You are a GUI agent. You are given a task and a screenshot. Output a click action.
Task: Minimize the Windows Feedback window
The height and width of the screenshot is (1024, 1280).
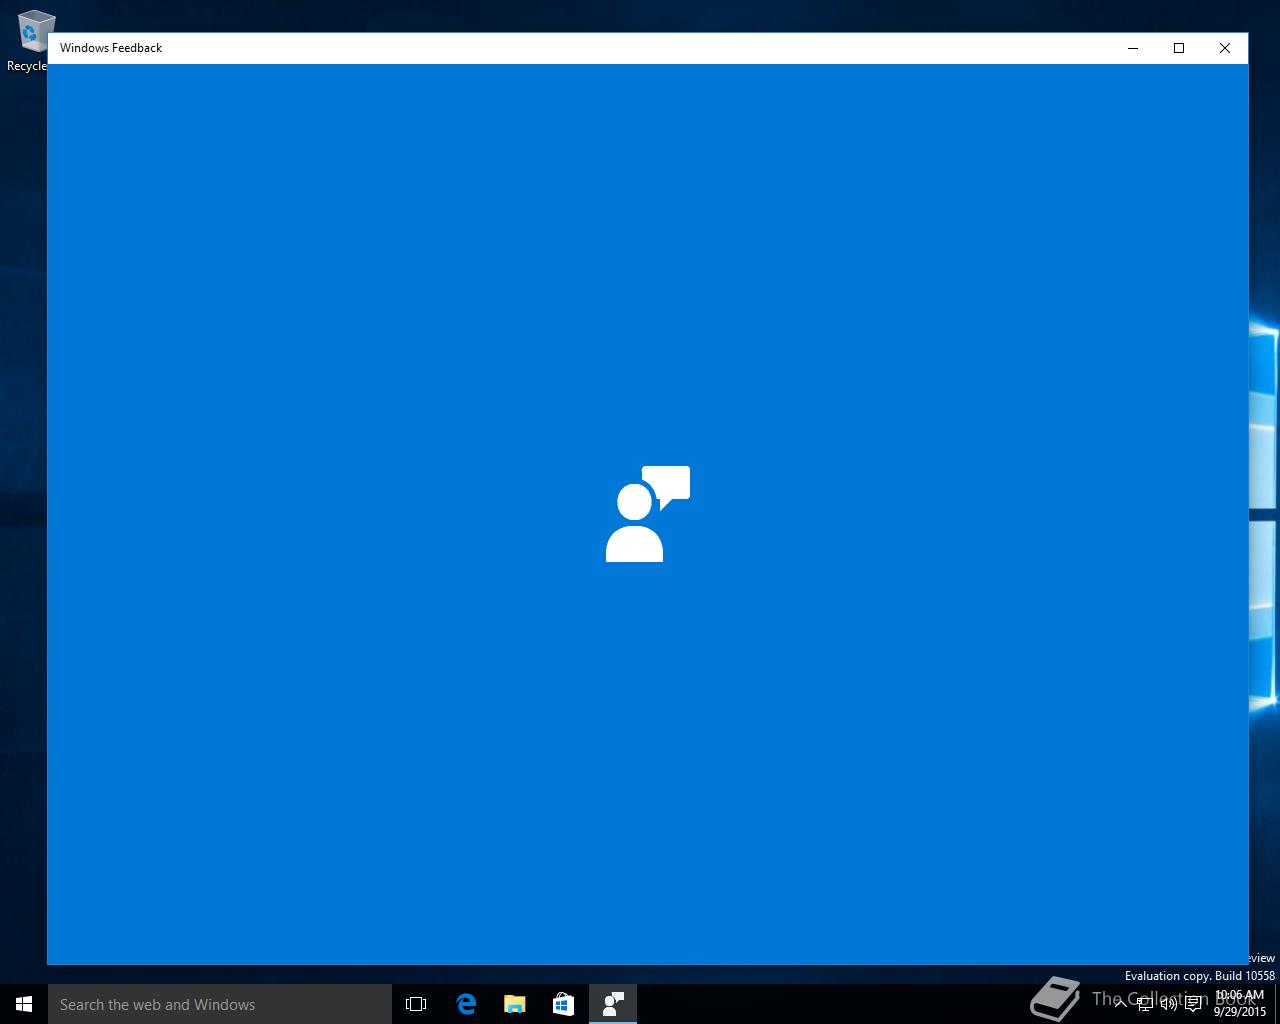(x=1133, y=48)
